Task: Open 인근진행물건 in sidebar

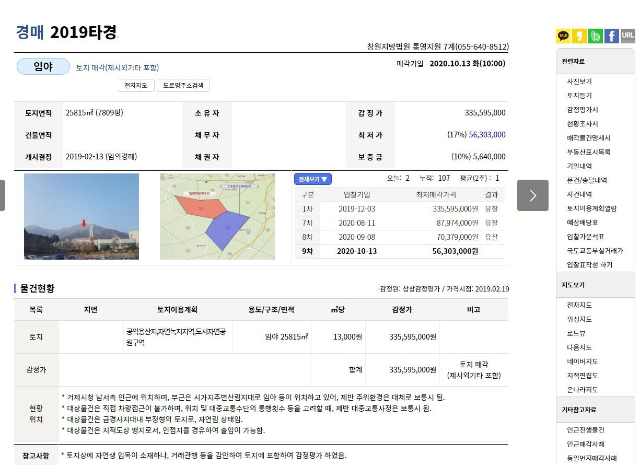Action: pos(585,429)
